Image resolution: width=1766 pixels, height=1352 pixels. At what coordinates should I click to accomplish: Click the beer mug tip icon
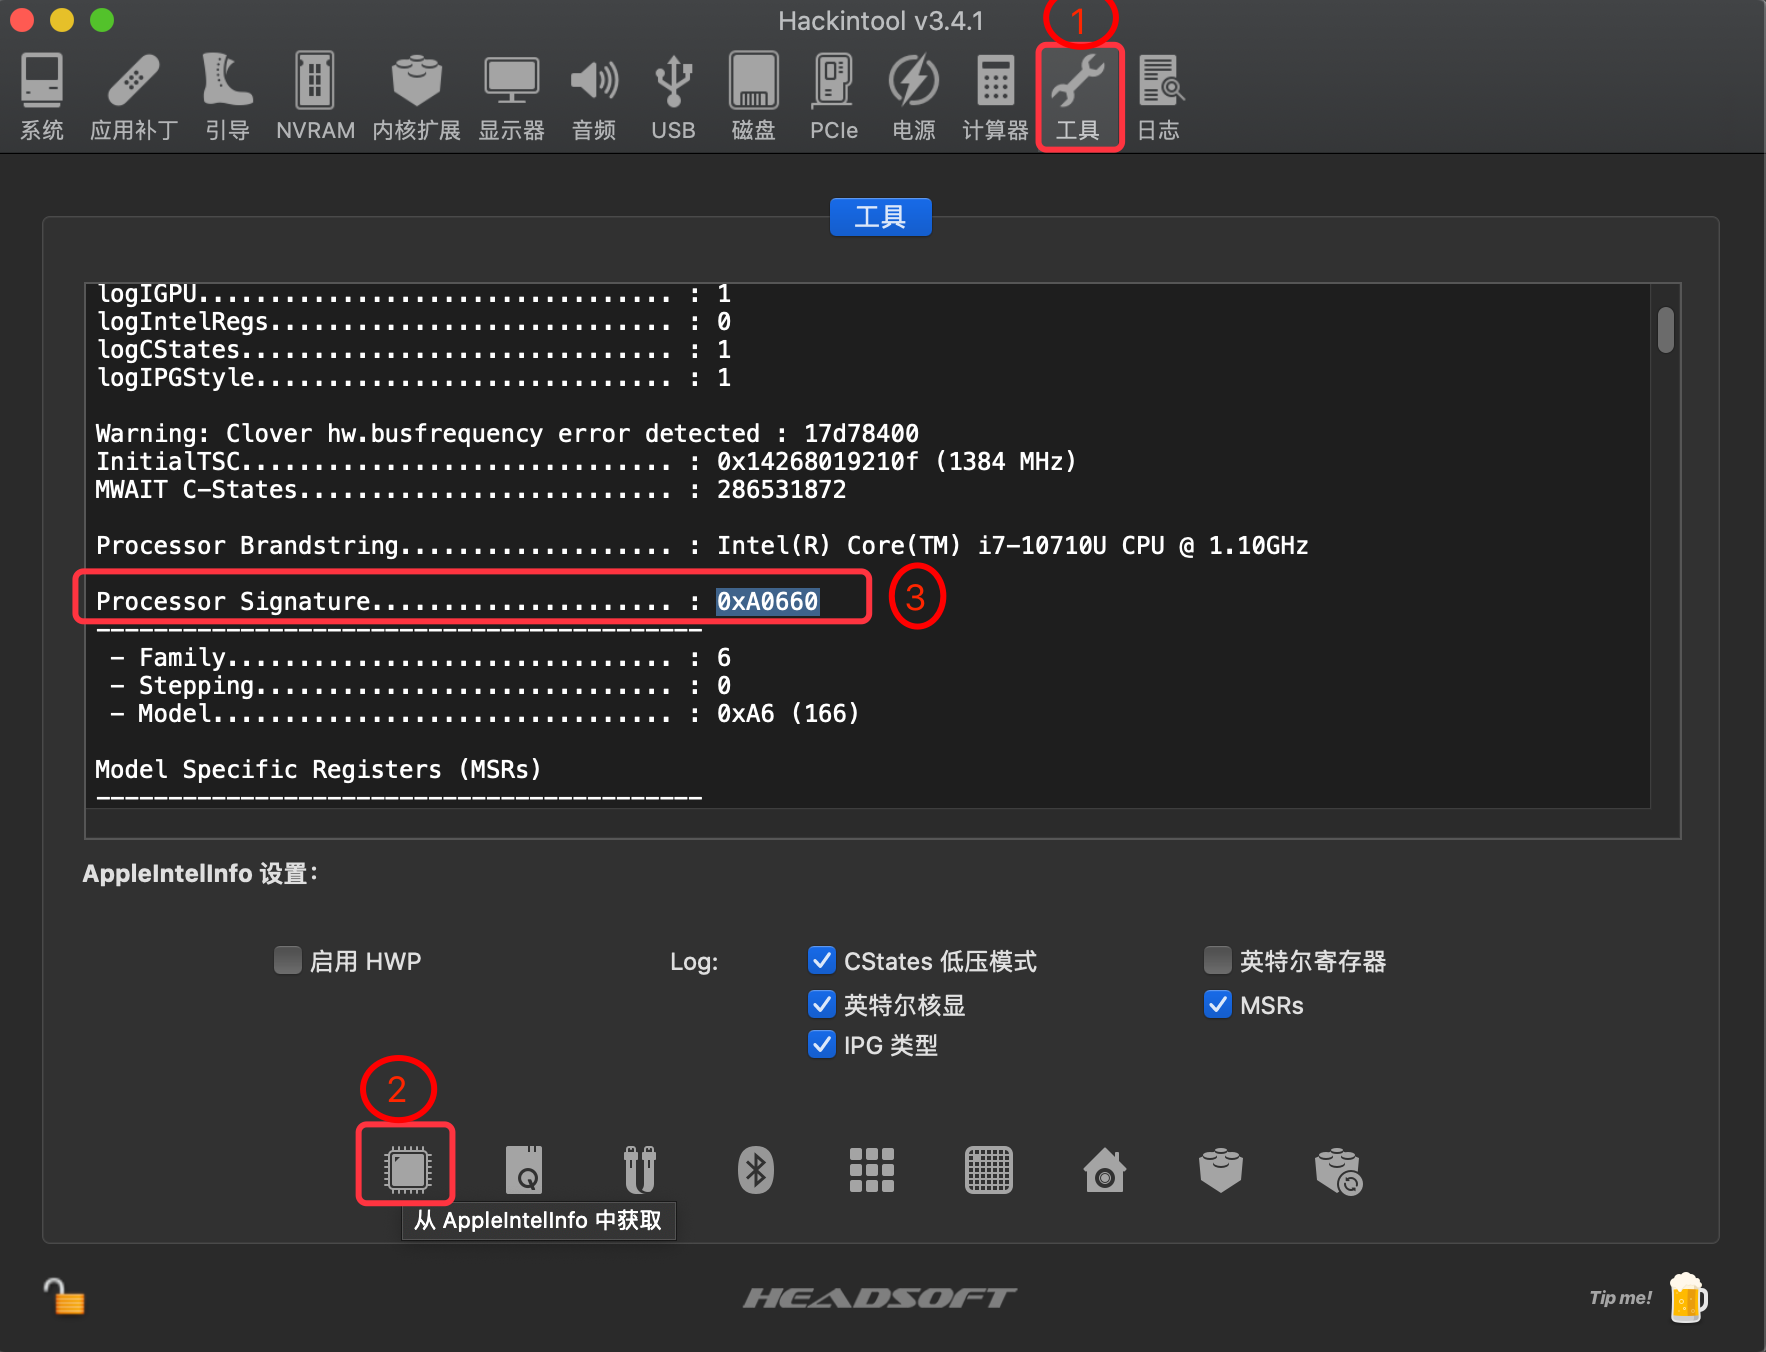[x=1687, y=1298]
